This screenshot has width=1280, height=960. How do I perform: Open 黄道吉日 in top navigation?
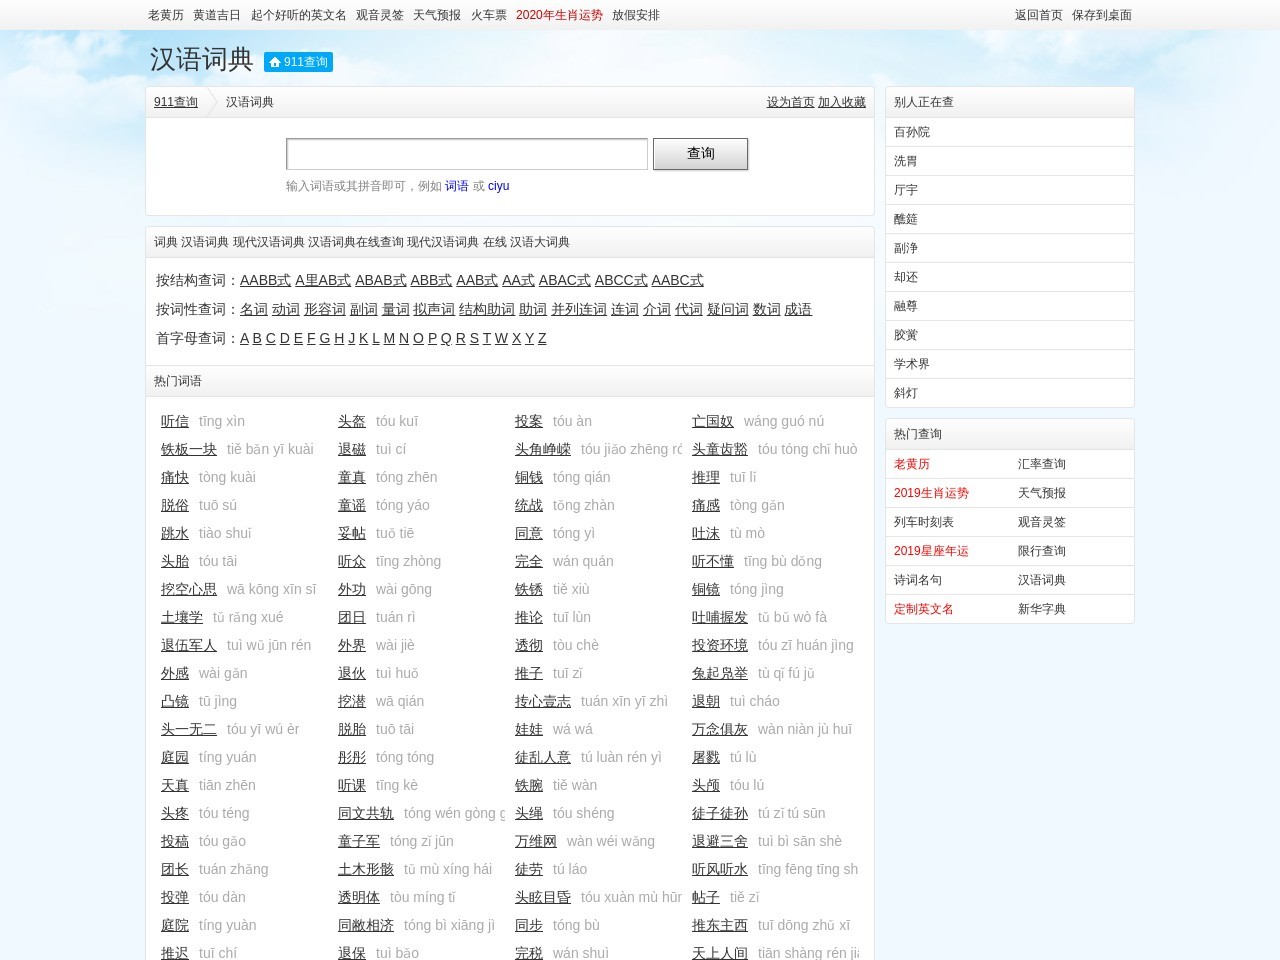point(217,15)
